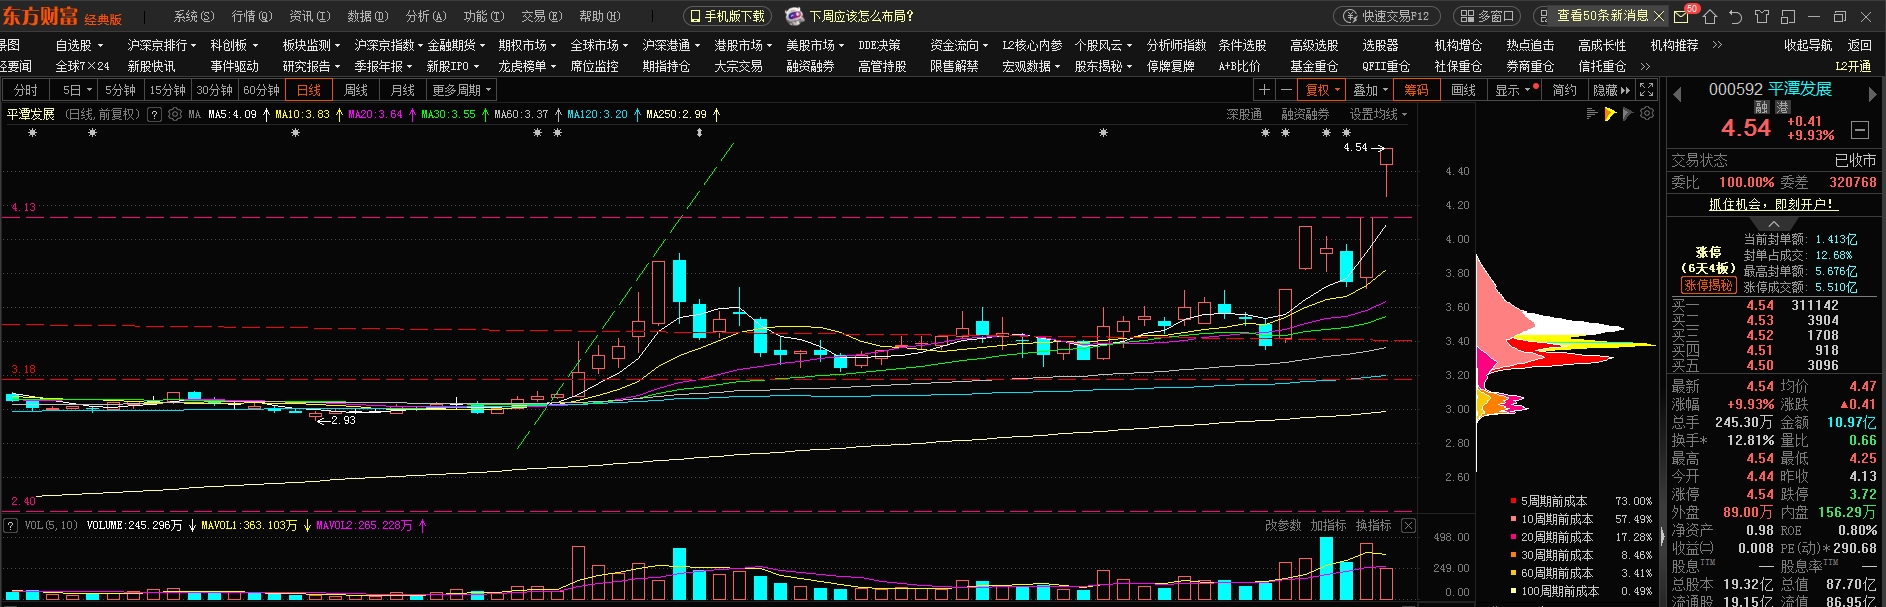Screen dimensions: 1886x607
Task: Click the 融 margin trading badge
Action: point(1761,107)
